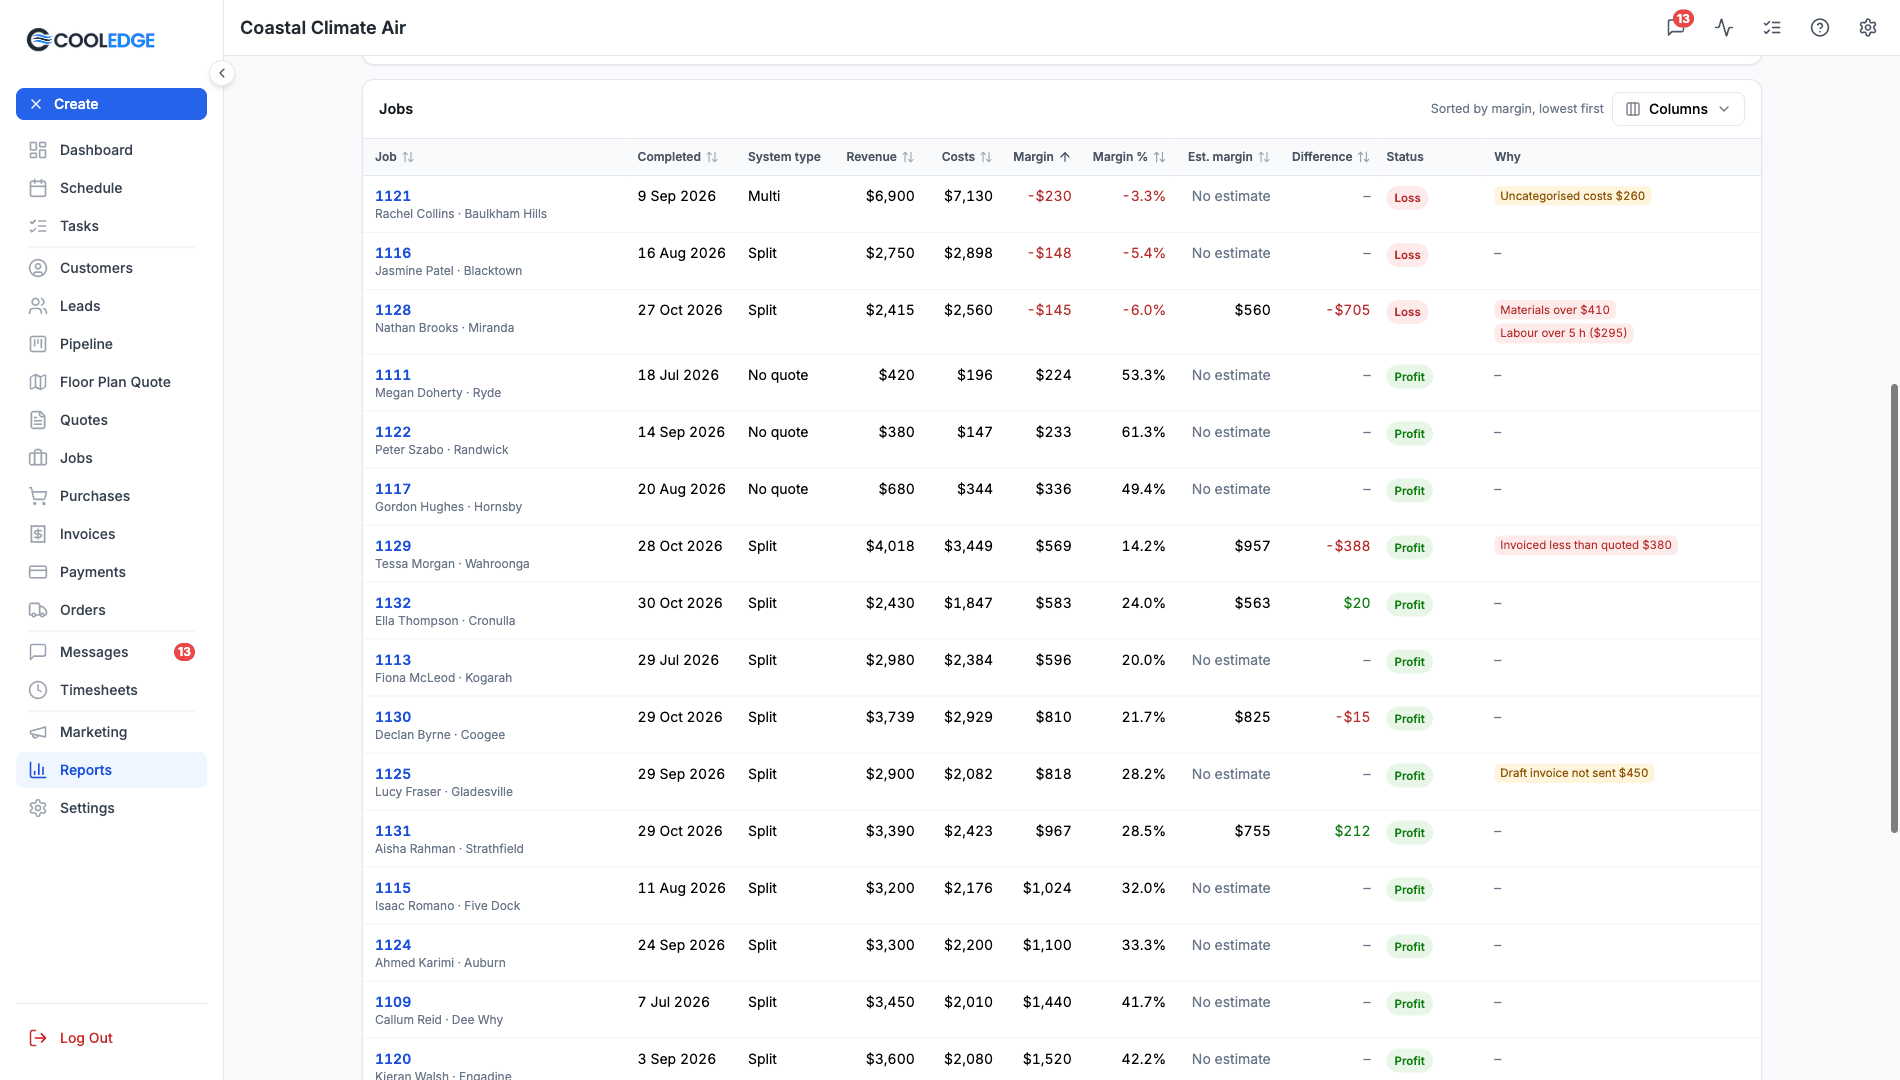Open job 1128 link
The image size is (1900, 1080).
tap(393, 310)
